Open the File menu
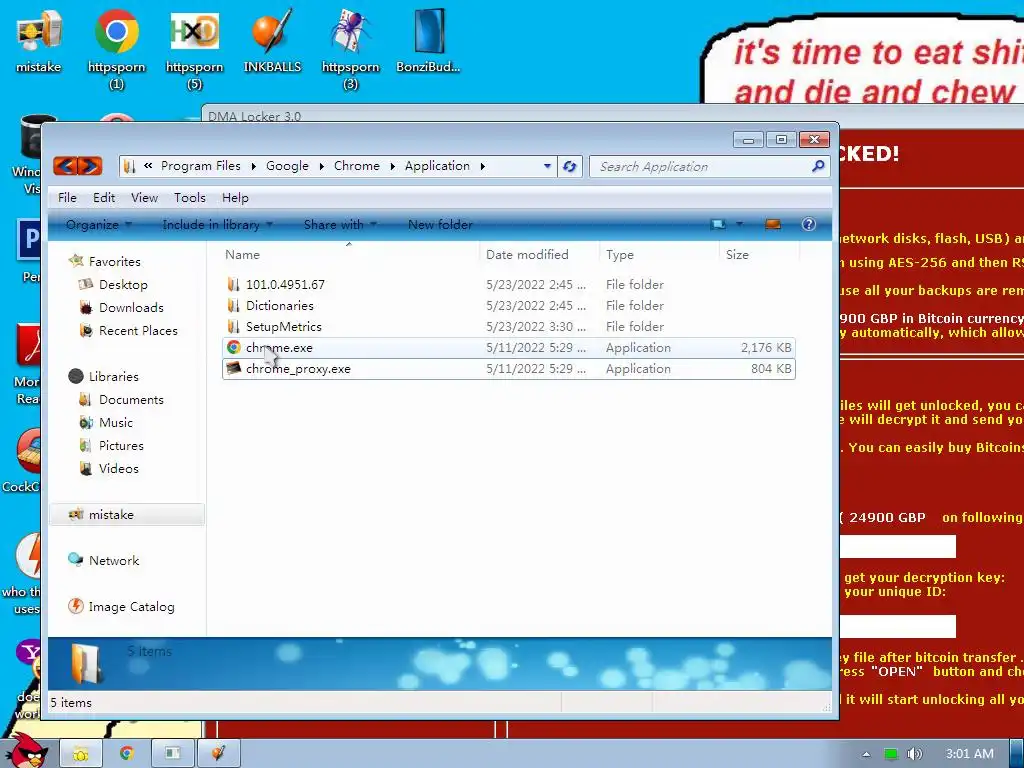This screenshot has height=768, width=1024. point(67,198)
